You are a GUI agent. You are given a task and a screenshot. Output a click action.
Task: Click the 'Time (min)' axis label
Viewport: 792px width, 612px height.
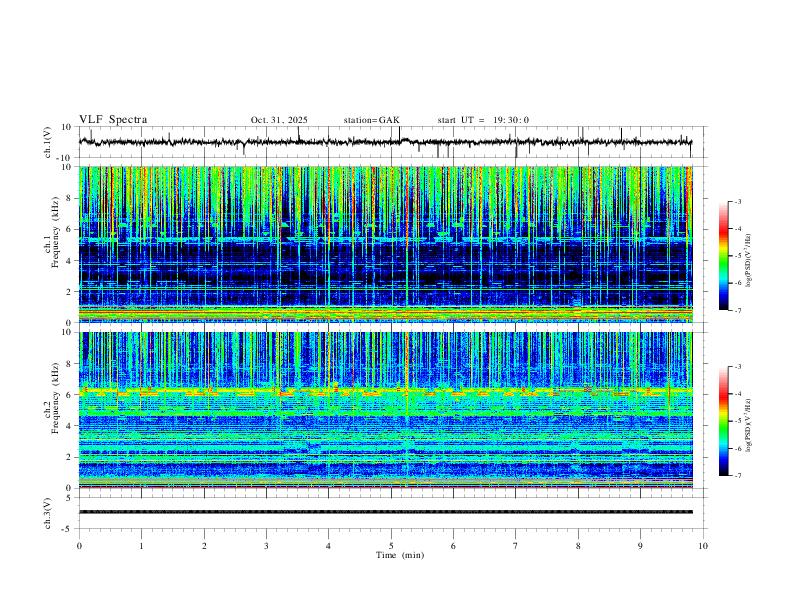(x=400, y=555)
